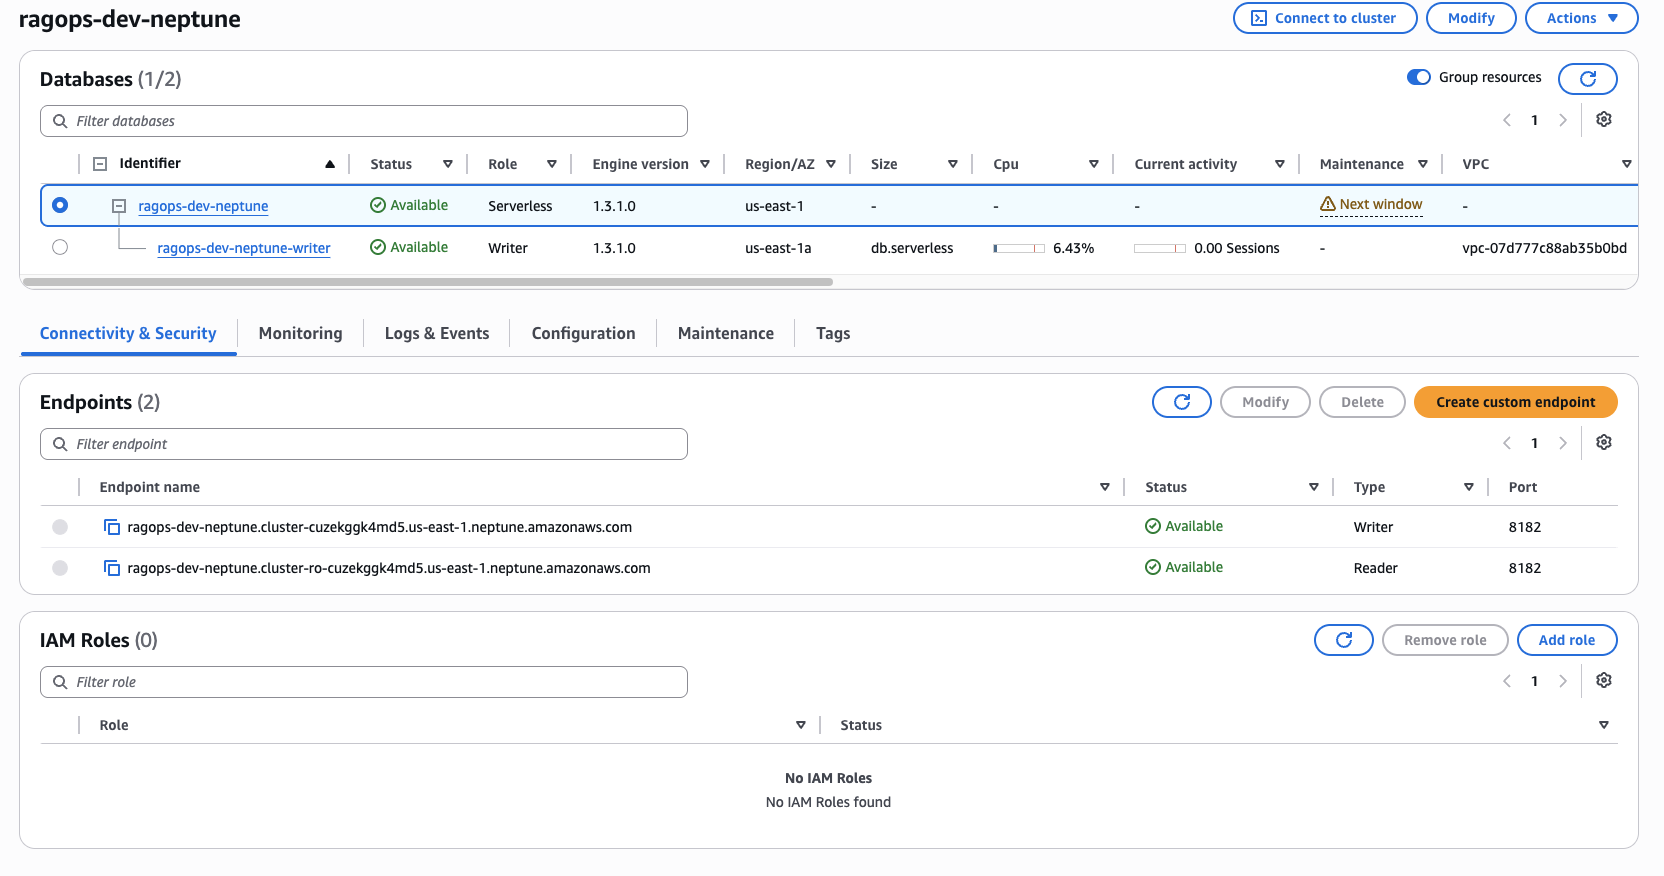Click the Filter databases input field
This screenshot has height=876, width=1664.
[x=364, y=121]
